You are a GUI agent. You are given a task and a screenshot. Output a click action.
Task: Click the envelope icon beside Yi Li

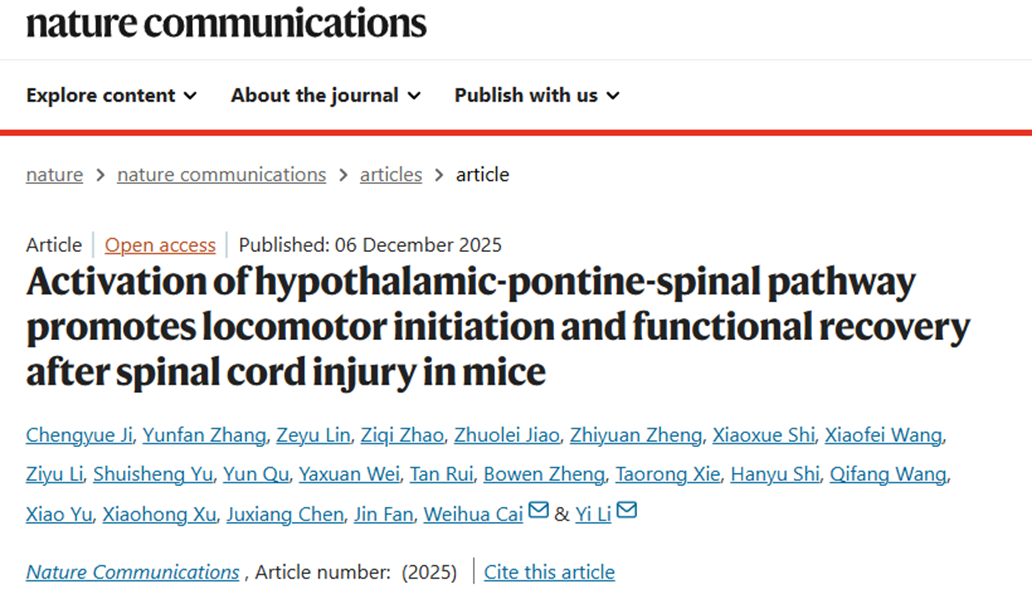click(627, 510)
